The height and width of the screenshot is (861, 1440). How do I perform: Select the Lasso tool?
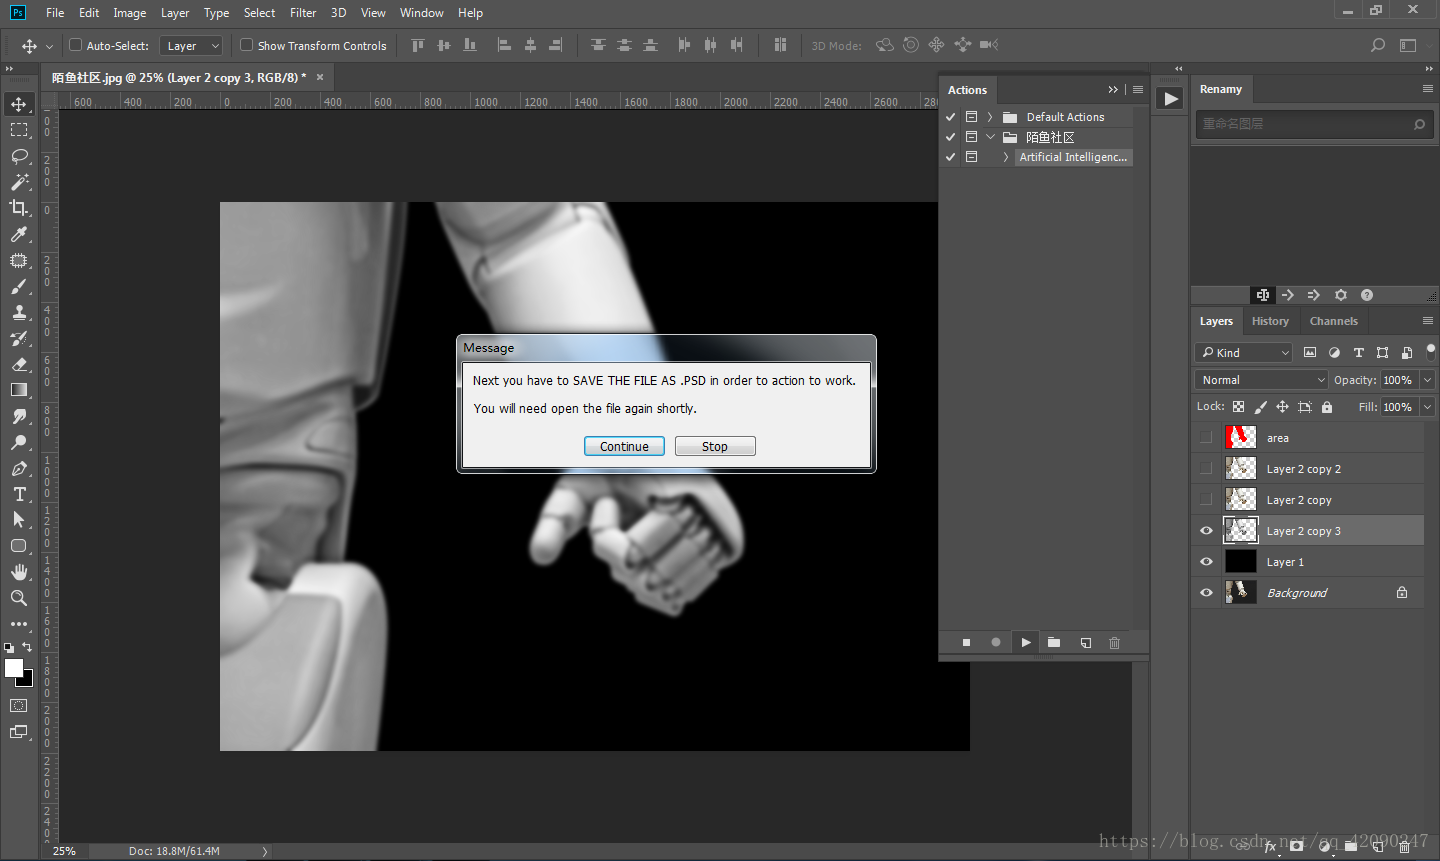click(x=19, y=156)
